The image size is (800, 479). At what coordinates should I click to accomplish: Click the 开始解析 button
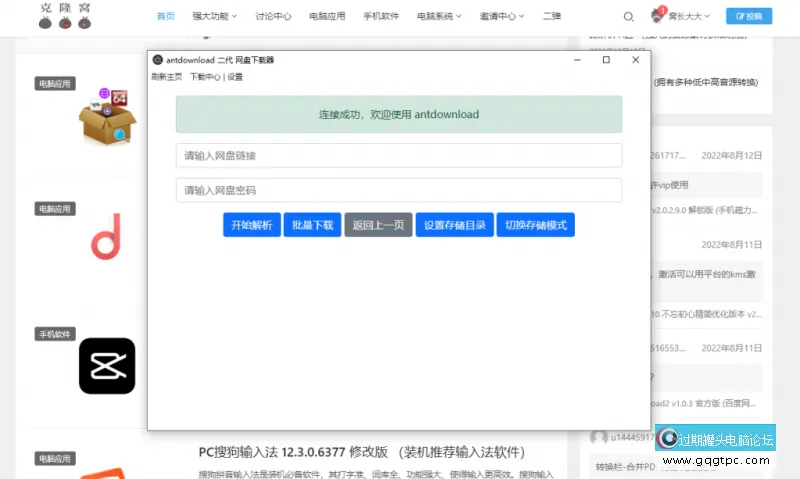(x=252, y=225)
